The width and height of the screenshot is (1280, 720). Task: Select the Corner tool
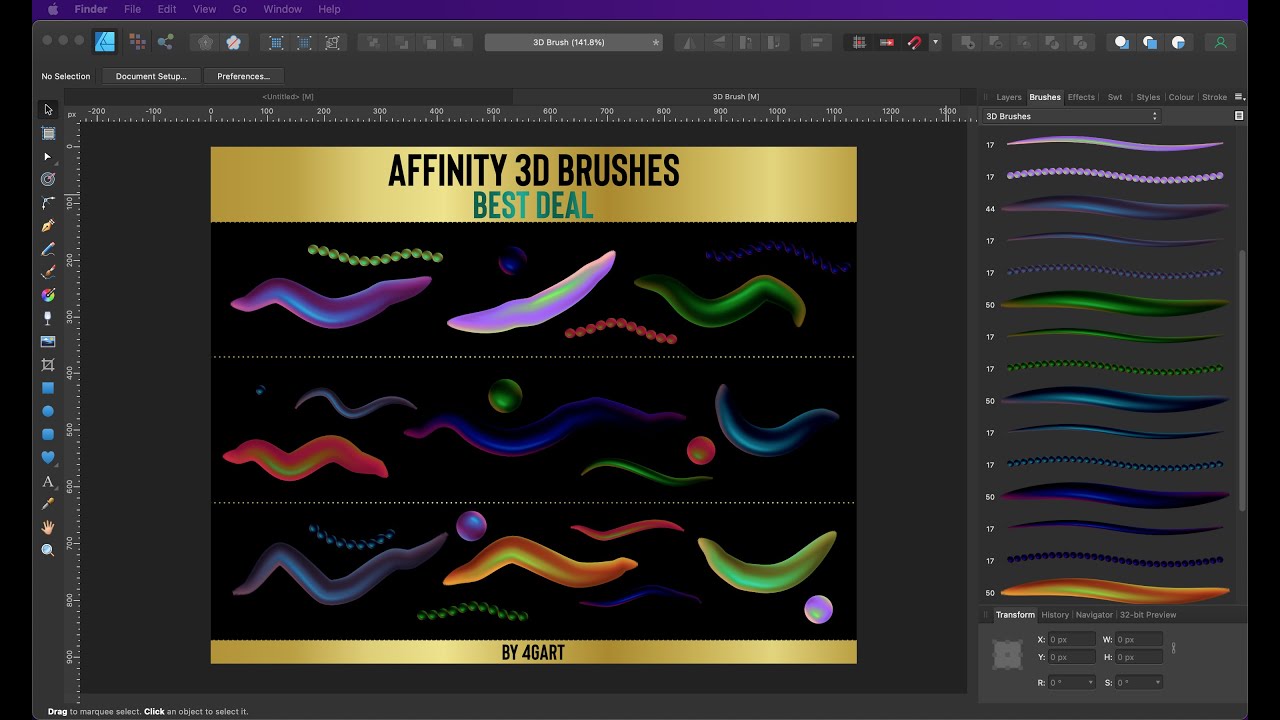pos(48,203)
